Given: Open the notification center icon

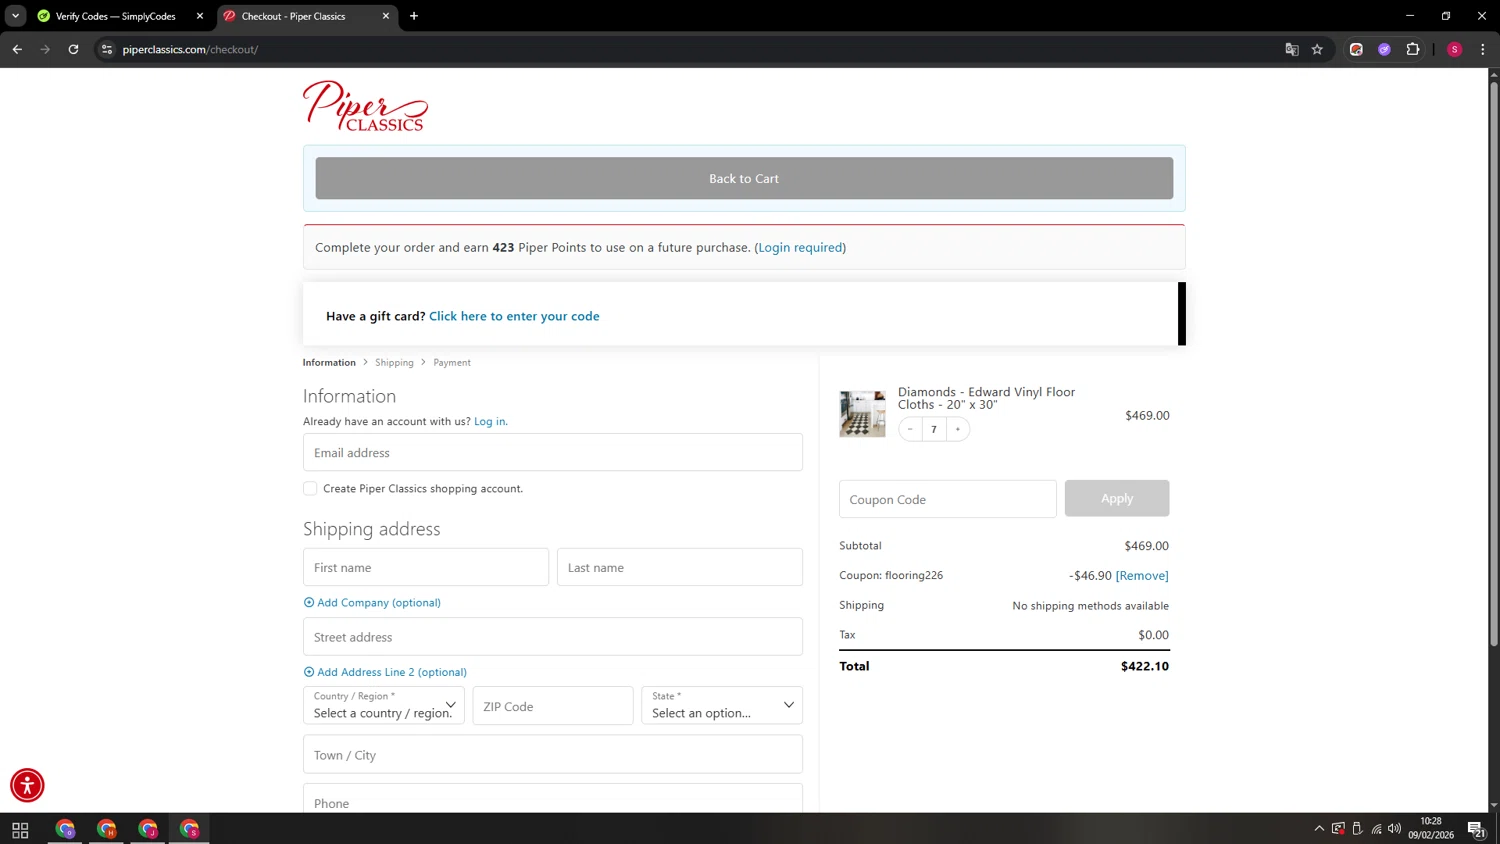Looking at the screenshot, I should coord(1476,829).
